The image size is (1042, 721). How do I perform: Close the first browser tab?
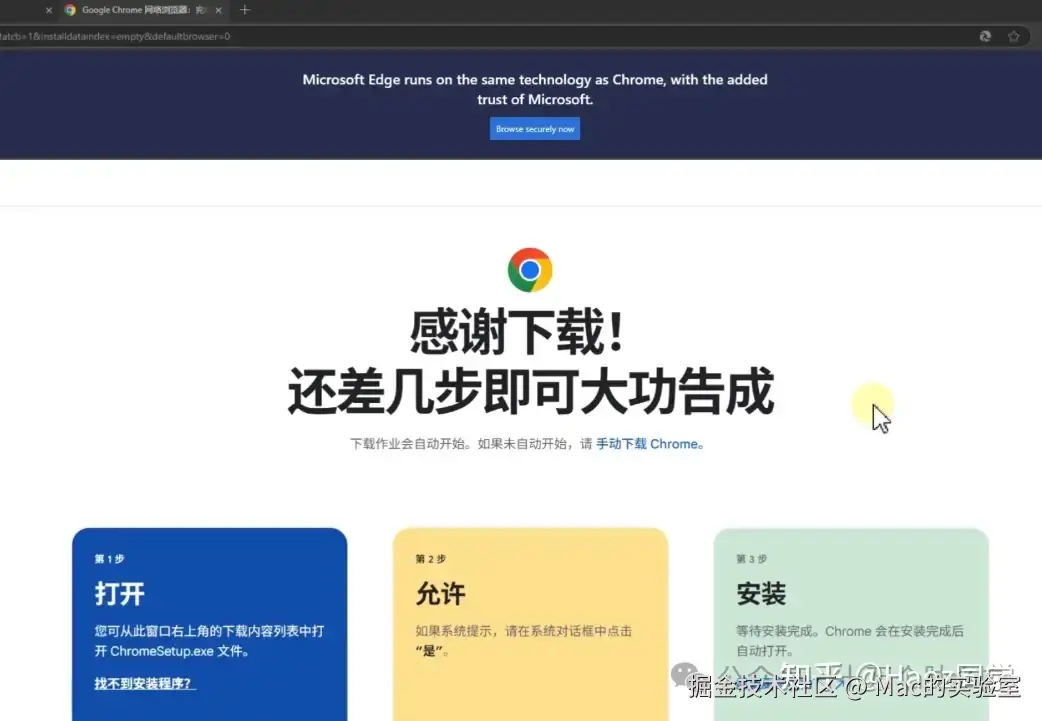point(49,10)
